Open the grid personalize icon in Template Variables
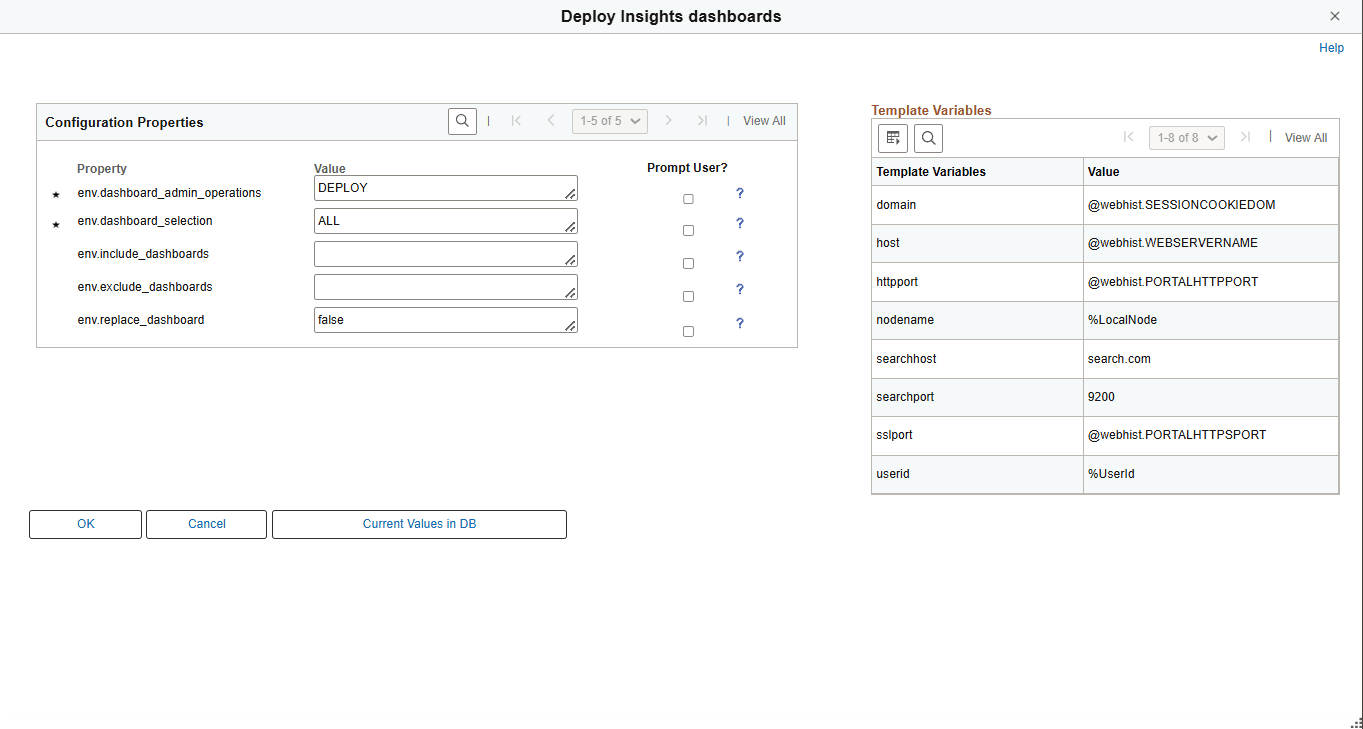1363x729 pixels. click(892, 138)
